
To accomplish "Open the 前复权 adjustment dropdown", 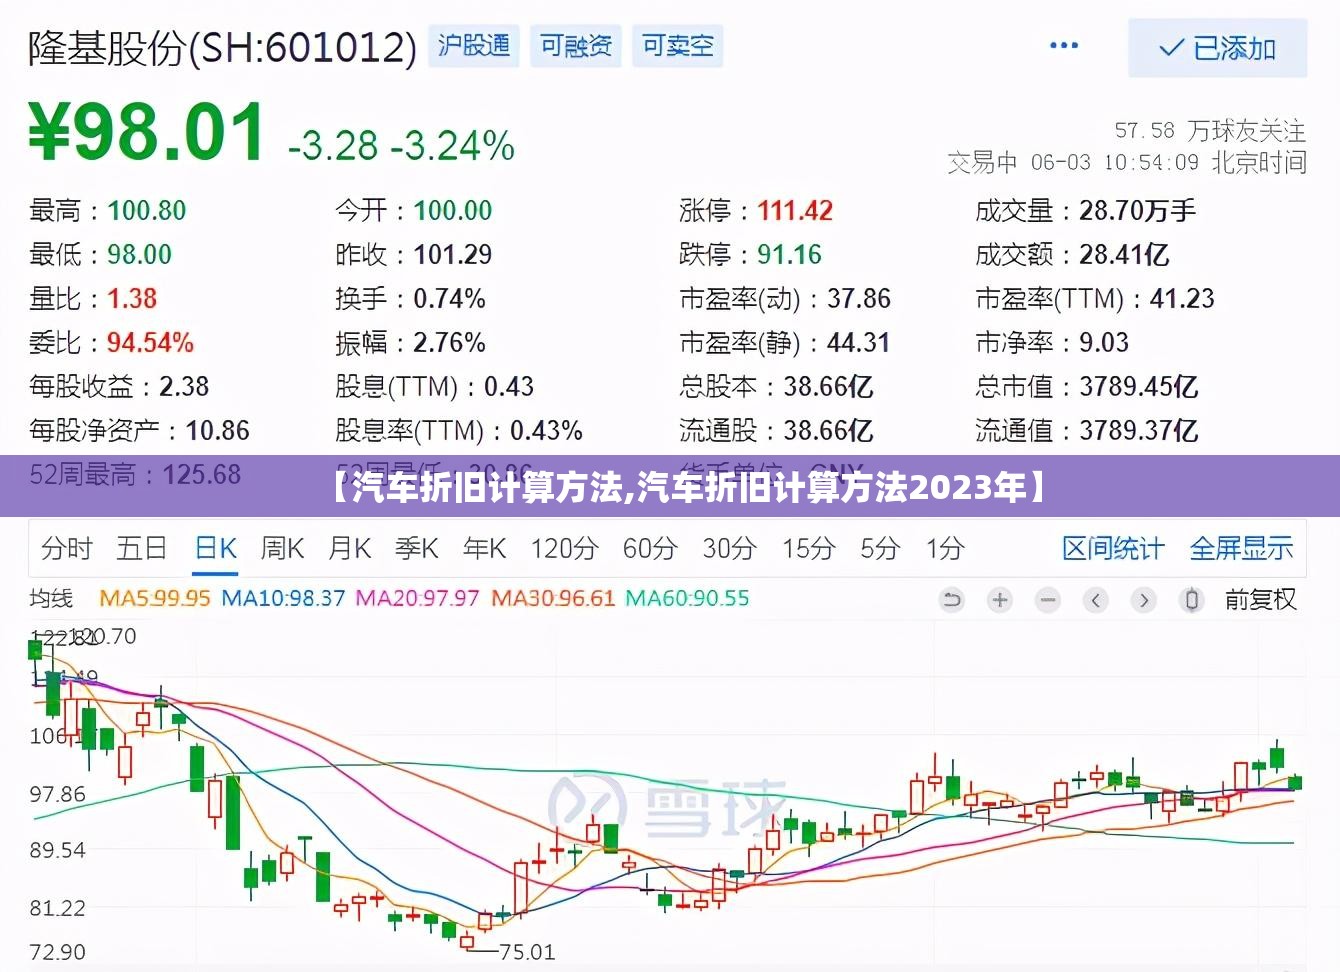I will (1260, 600).
